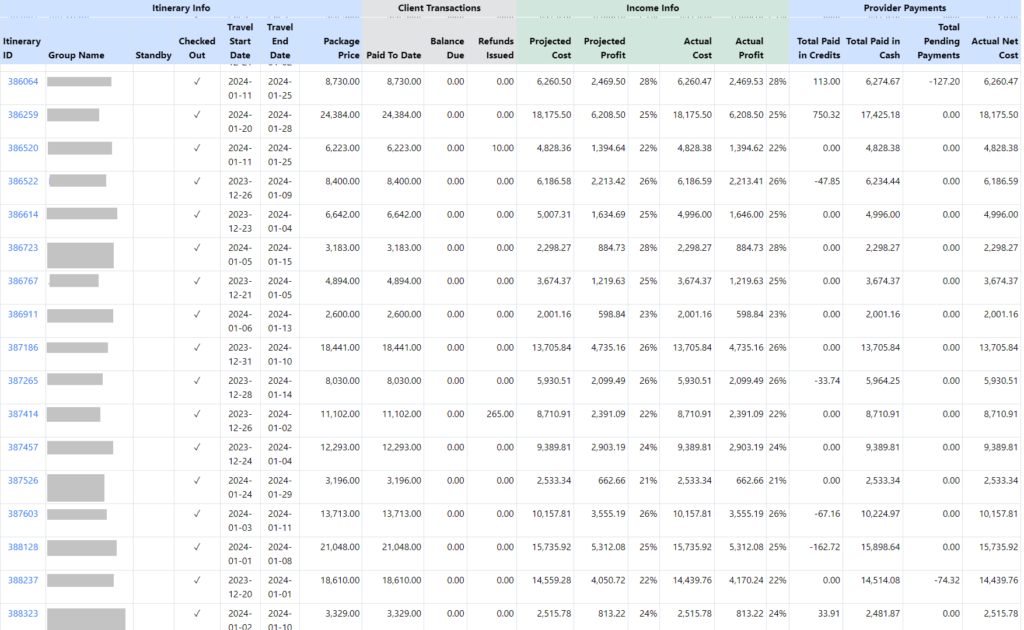Viewport: 1024px width, 630px height.
Task: Open itinerary 387265 link
Action: tap(23, 381)
